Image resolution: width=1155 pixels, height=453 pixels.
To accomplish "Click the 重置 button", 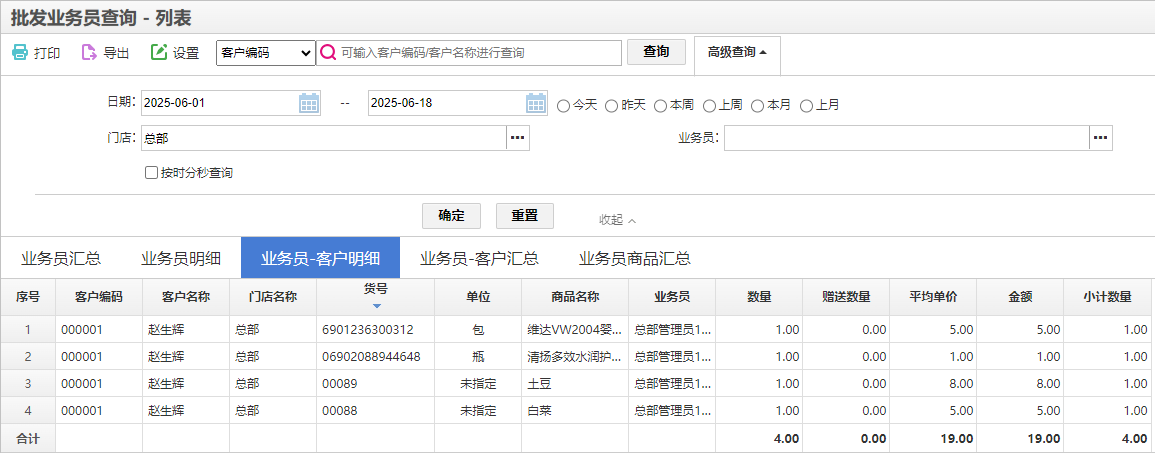I will pos(525,216).
